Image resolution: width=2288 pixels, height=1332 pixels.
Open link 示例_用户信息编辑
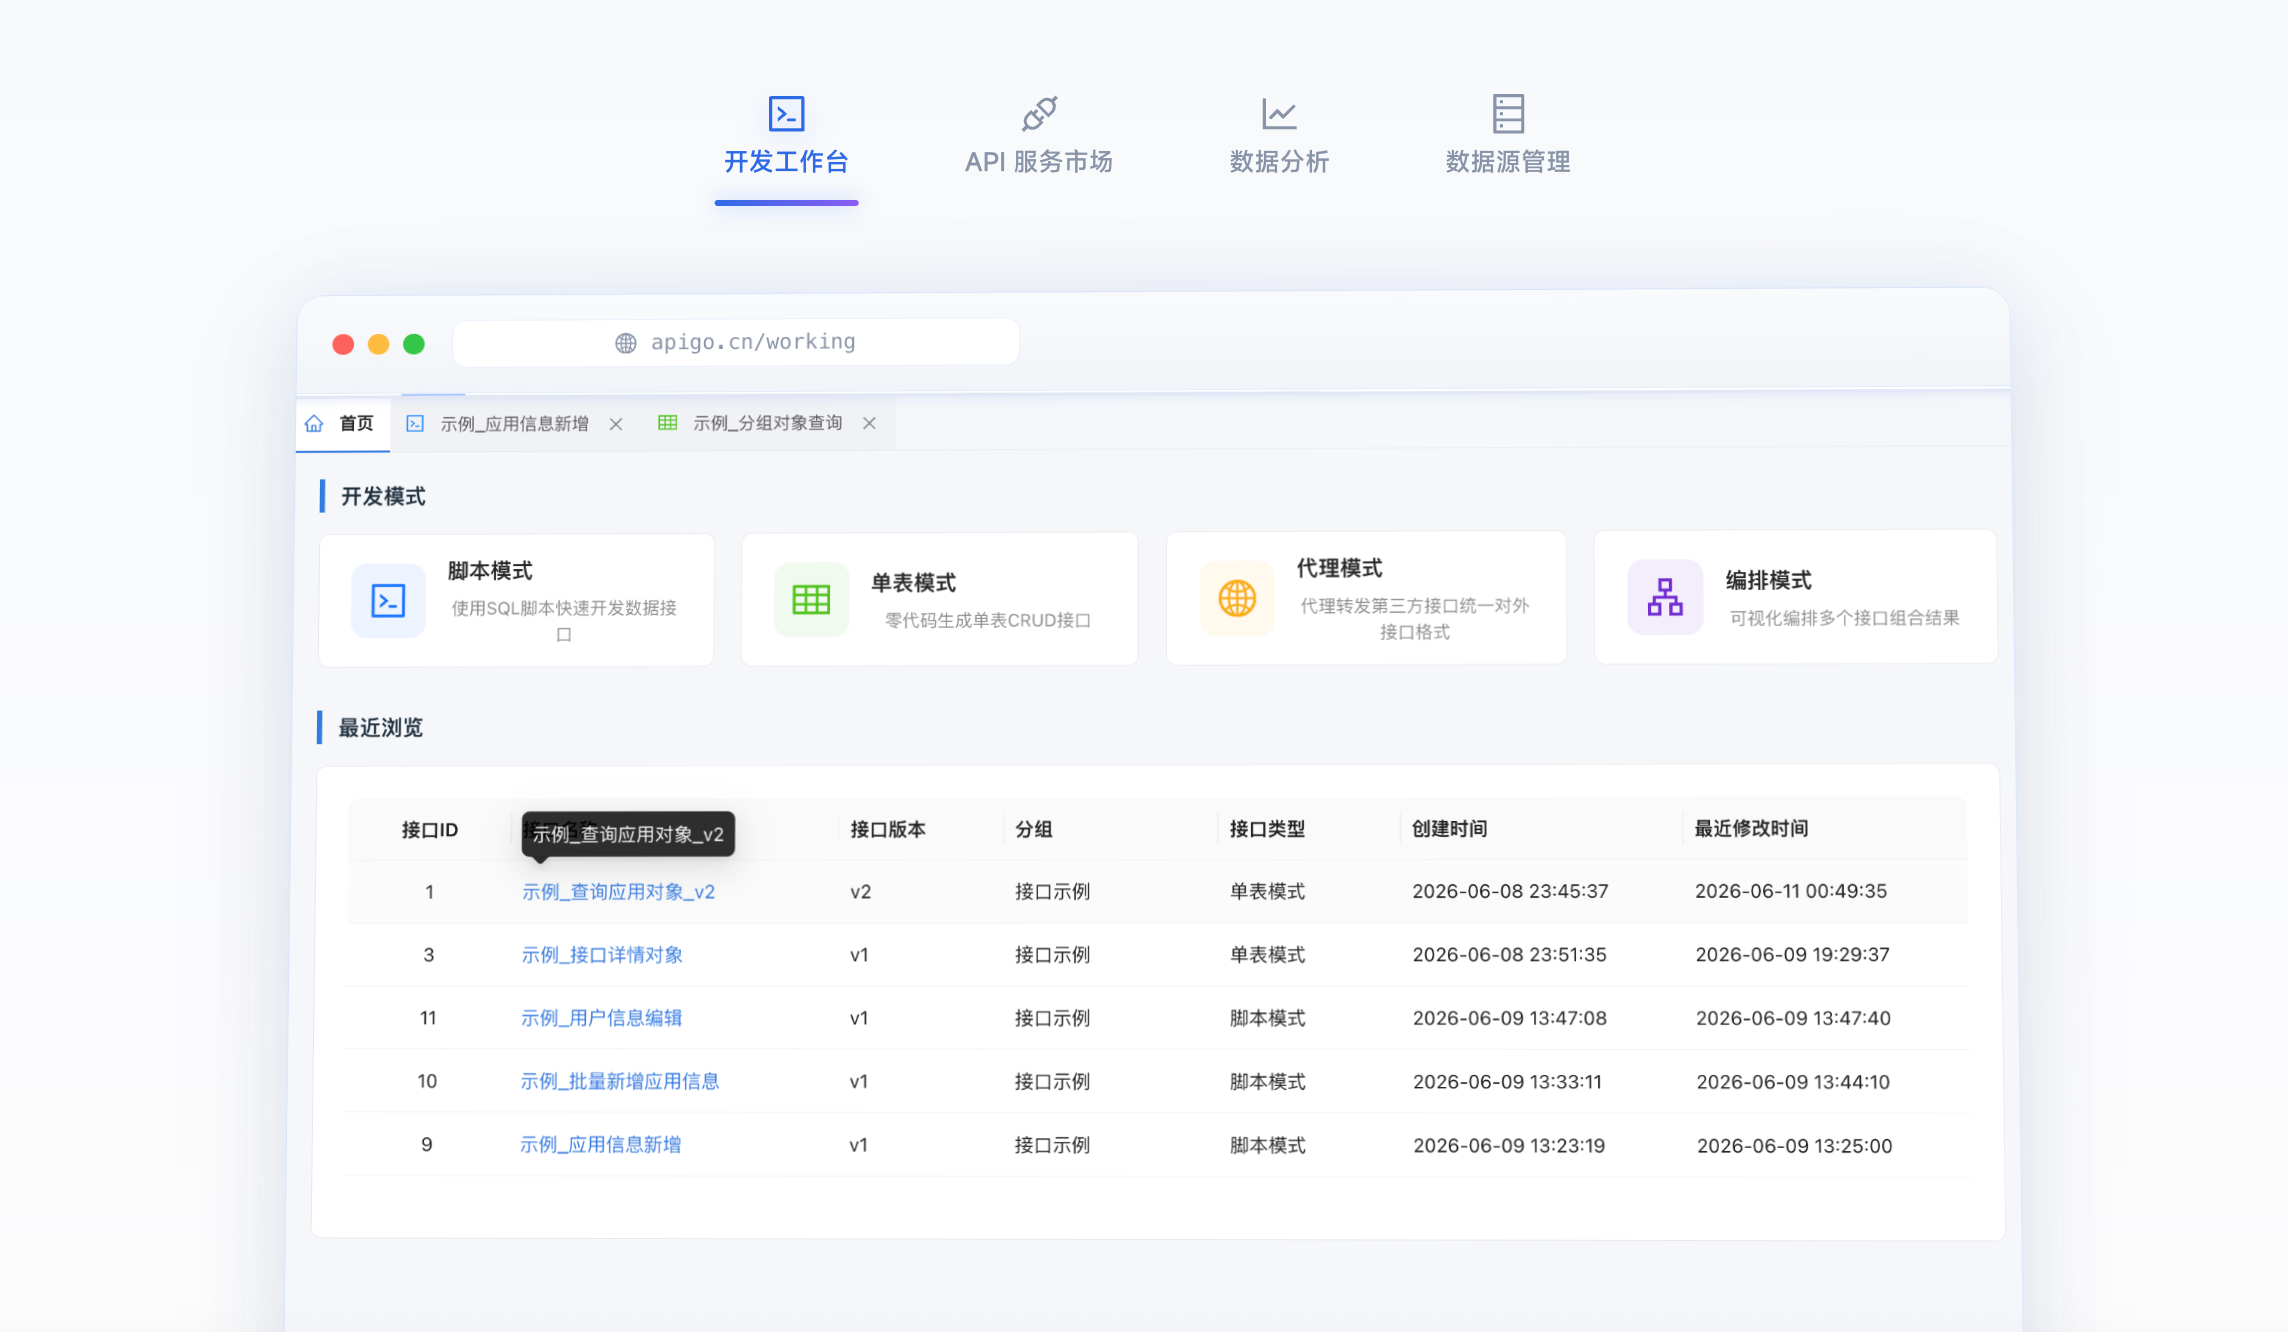[601, 1018]
